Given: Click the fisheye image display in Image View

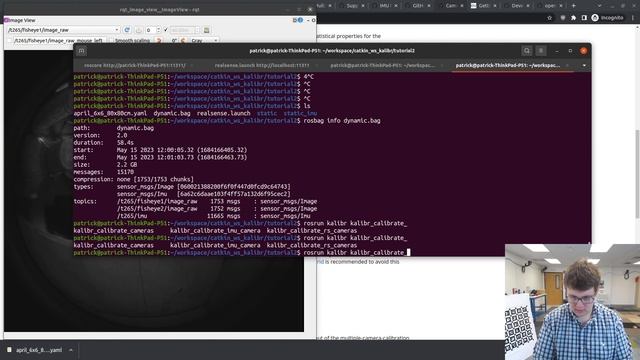Looking at the screenshot, I should pyautogui.click(x=153, y=191).
